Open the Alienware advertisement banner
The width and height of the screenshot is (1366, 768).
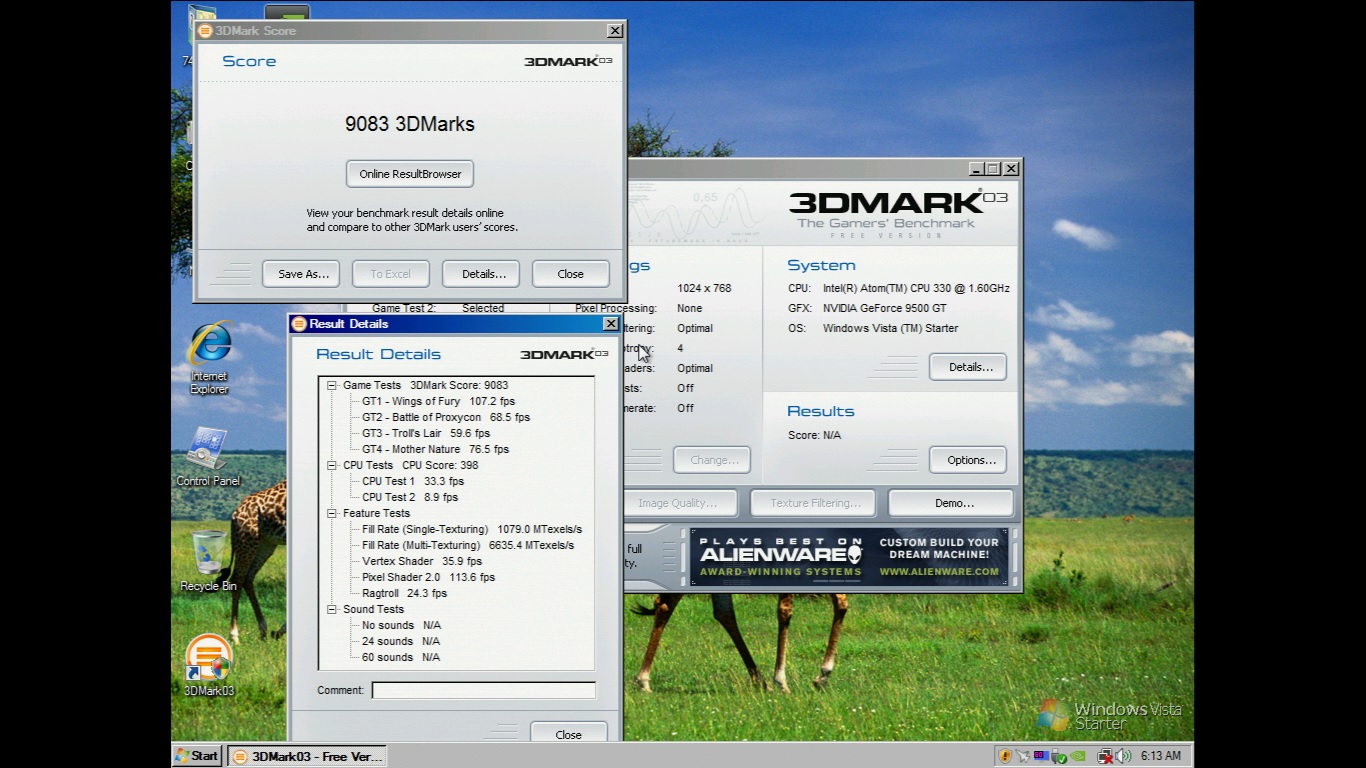[x=849, y=557]
